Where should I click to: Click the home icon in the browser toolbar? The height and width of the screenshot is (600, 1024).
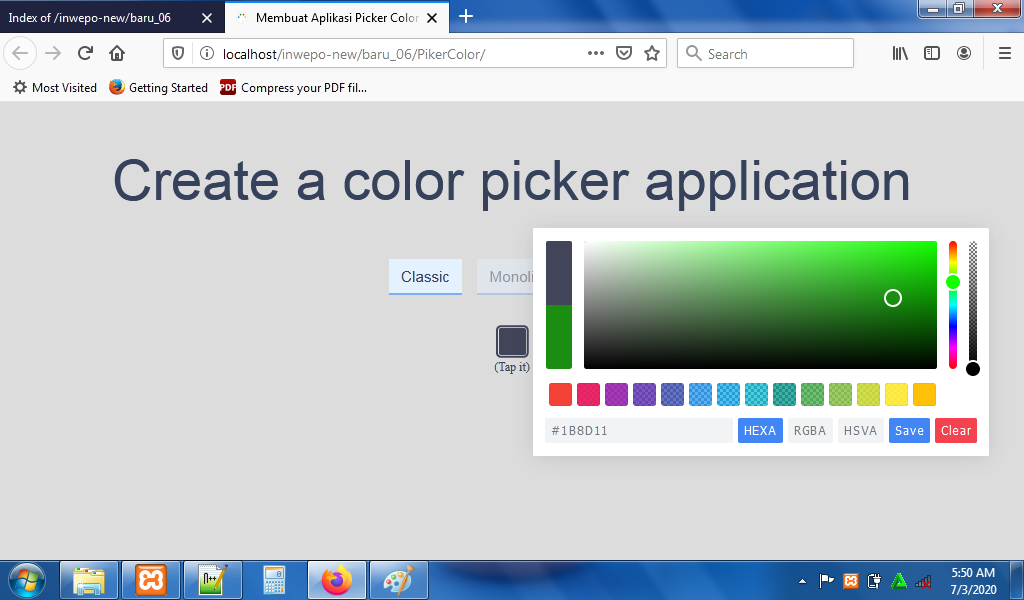tap(115, 53)
